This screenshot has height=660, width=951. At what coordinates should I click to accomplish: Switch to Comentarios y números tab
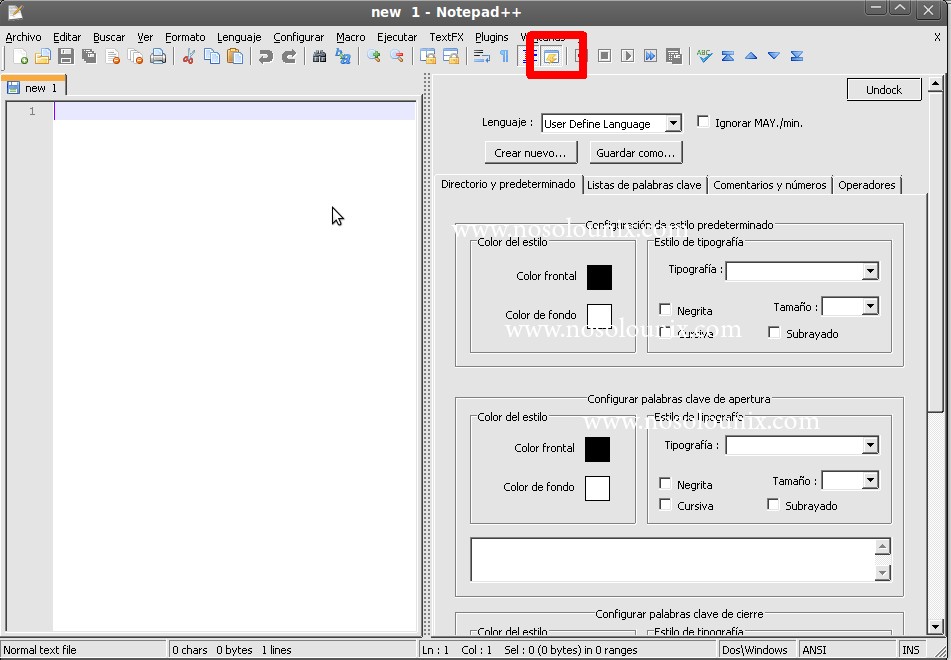coord(770,185)
